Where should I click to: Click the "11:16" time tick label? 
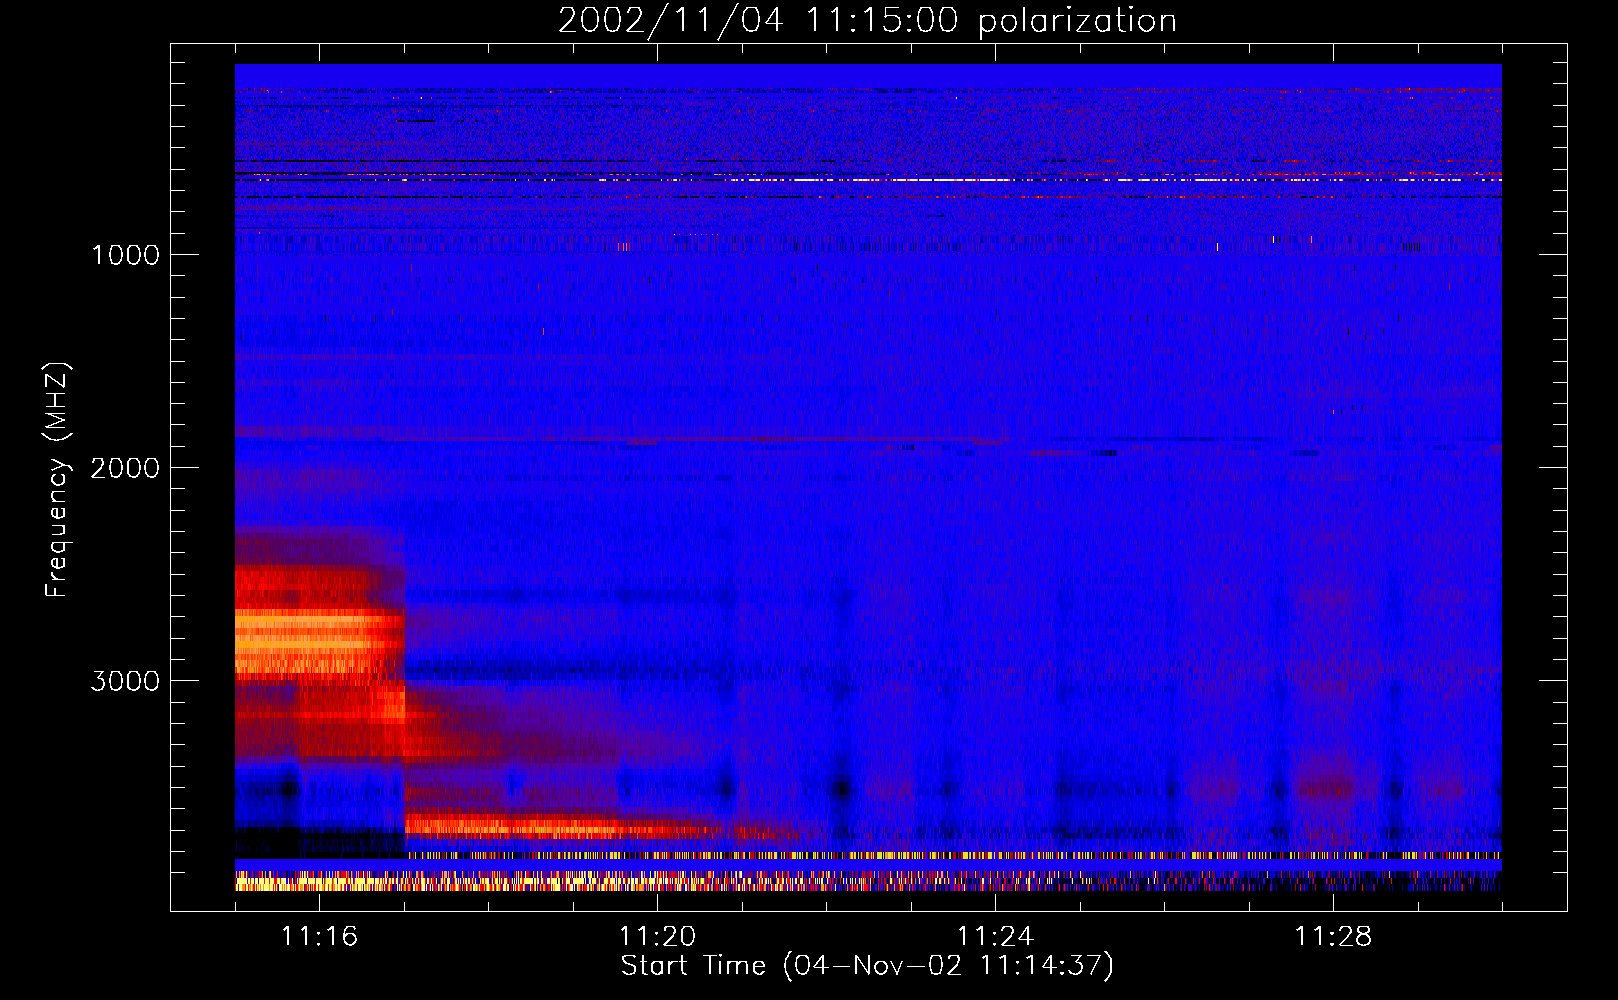[319, 937]
